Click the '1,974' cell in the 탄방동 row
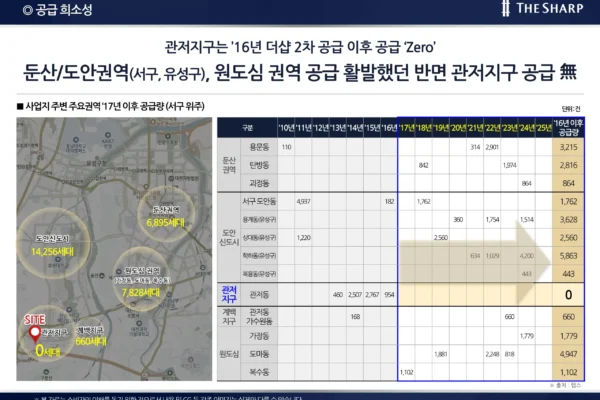 click(509, 165)
